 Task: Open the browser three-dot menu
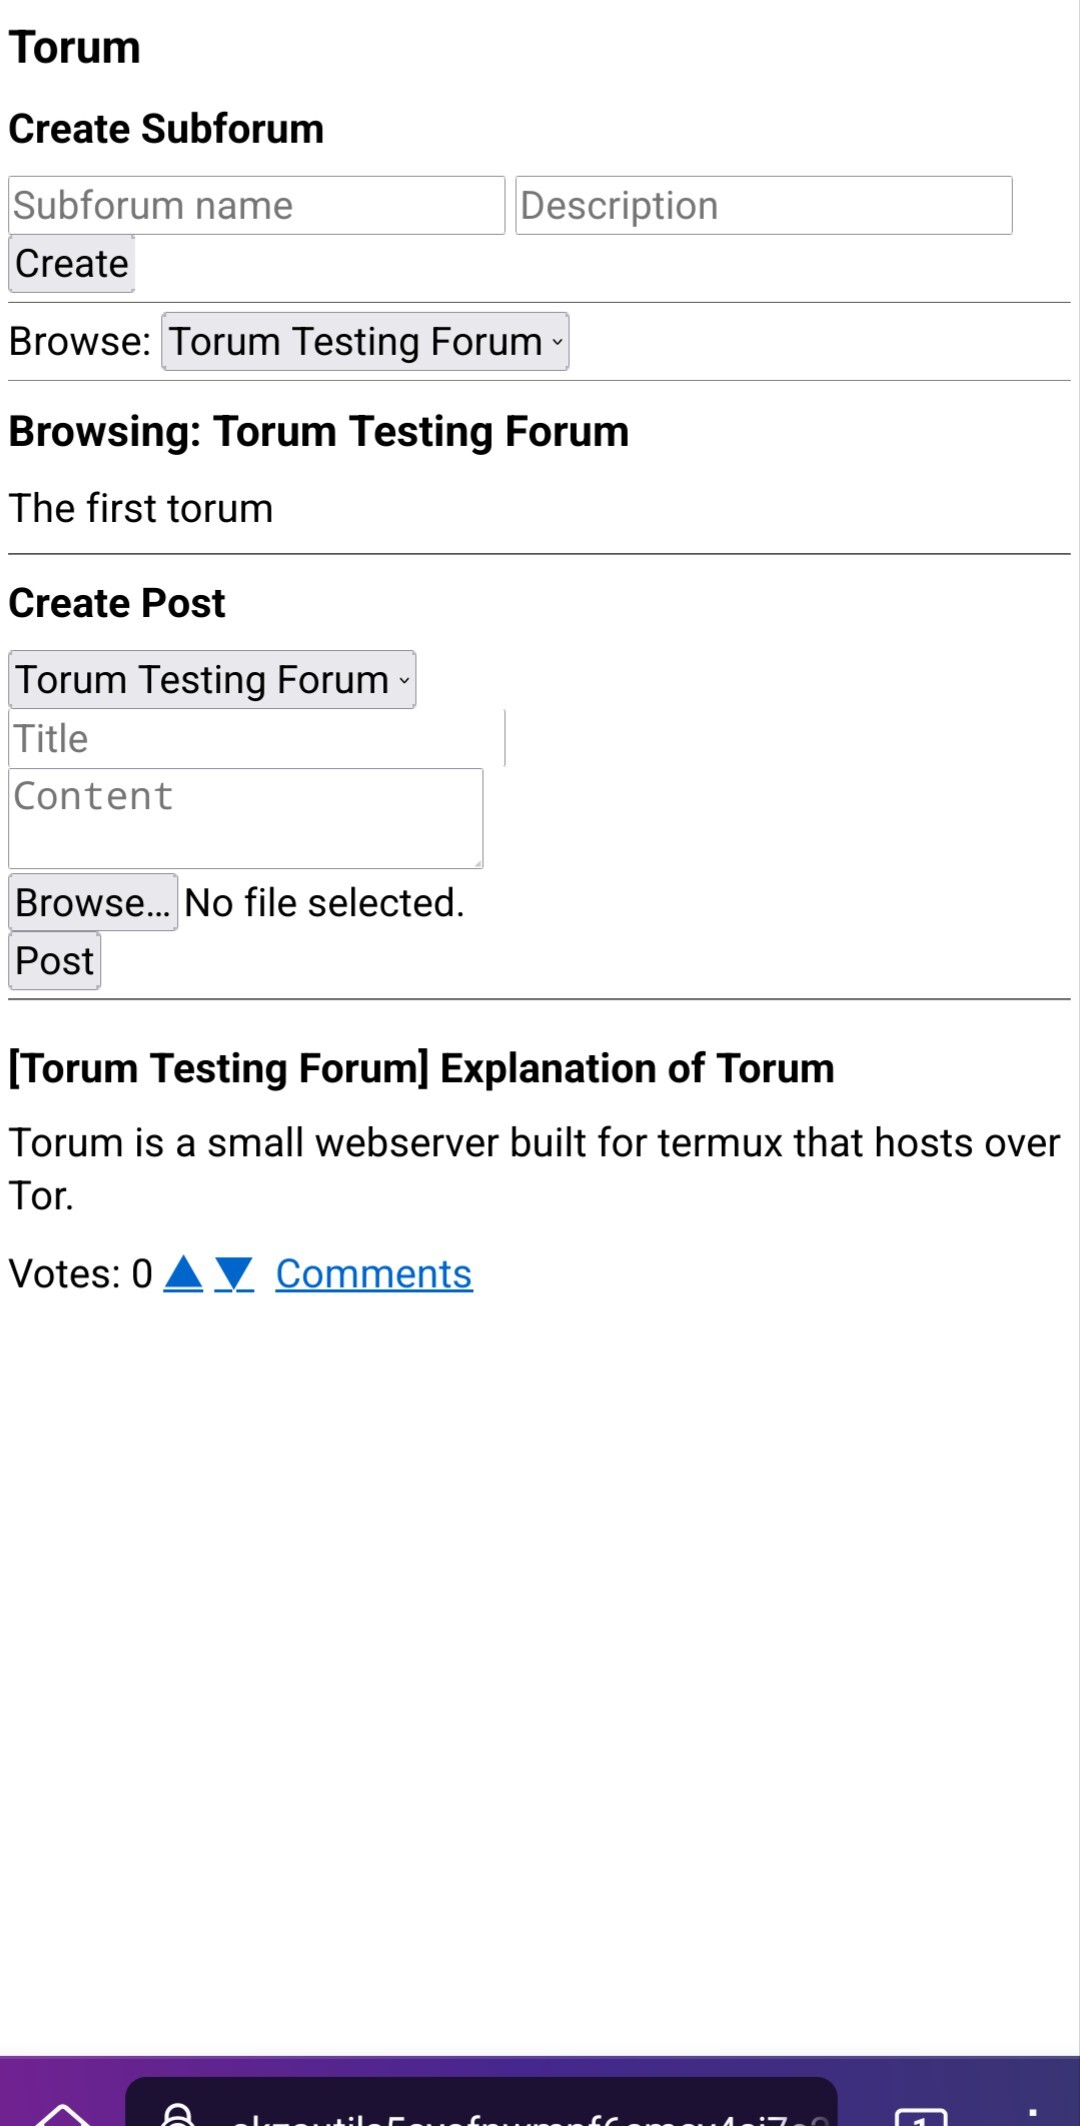(x=1032, y=2114)
